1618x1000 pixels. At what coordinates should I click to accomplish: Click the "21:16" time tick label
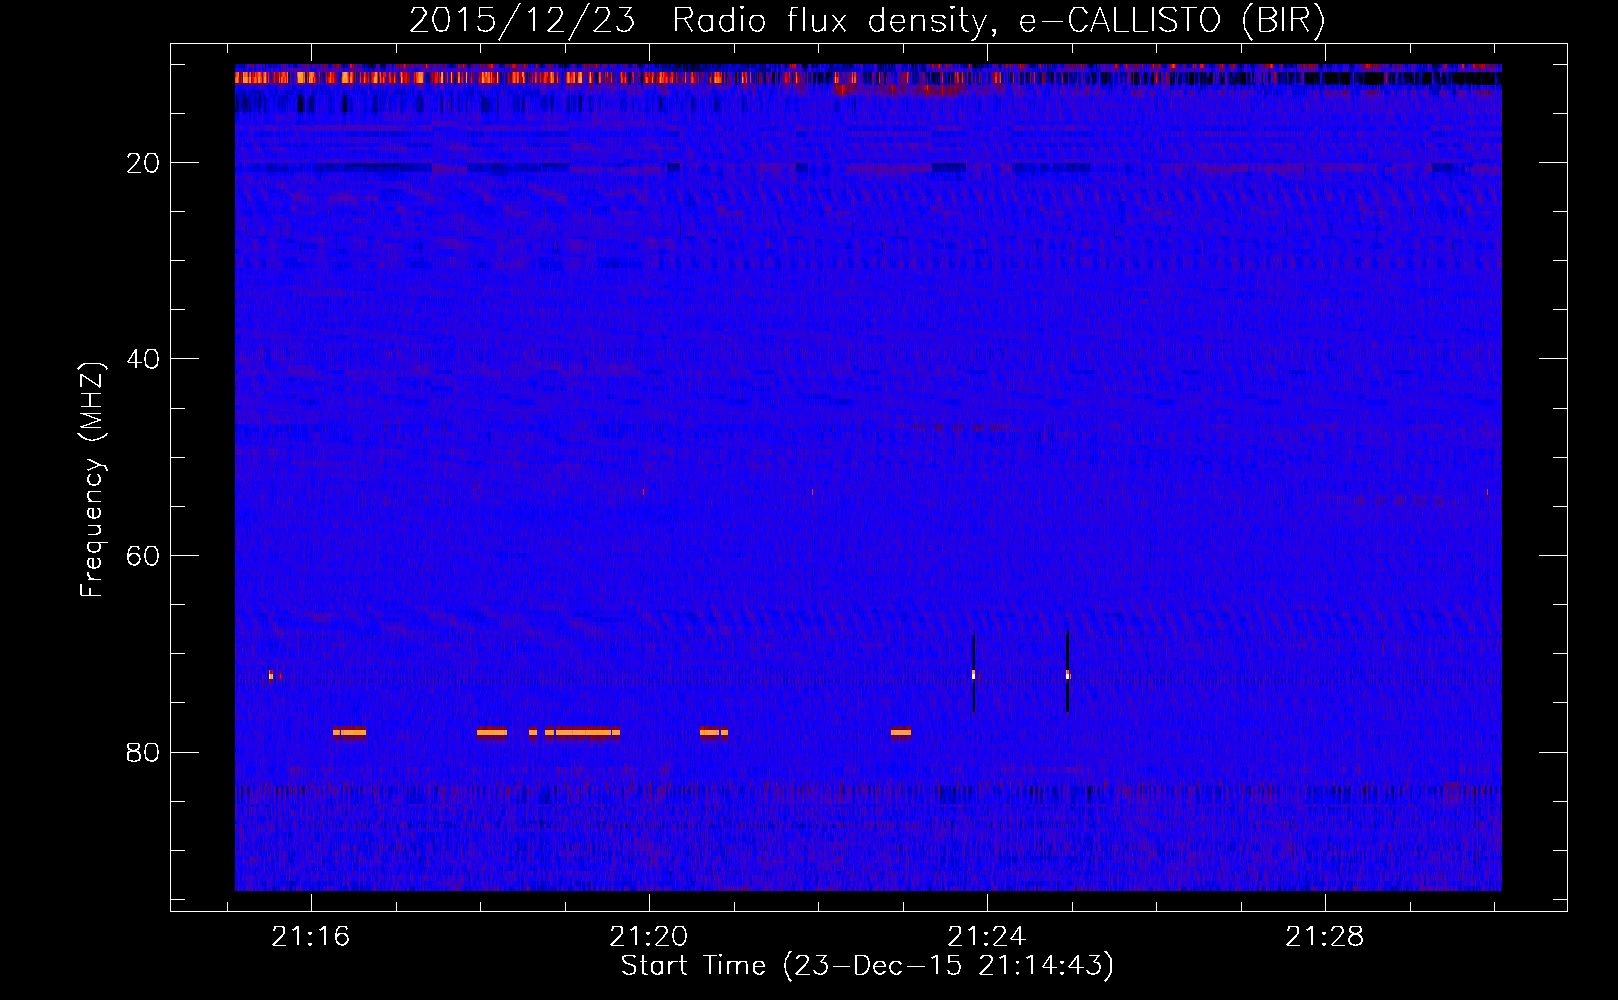coord(311,937)
